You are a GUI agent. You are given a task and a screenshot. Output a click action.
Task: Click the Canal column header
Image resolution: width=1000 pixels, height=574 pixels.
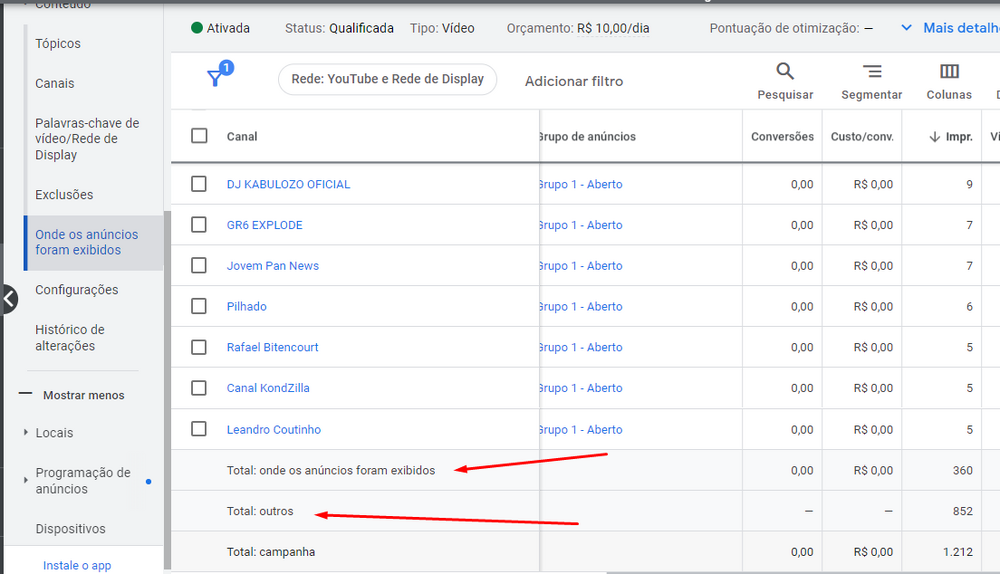242,136
